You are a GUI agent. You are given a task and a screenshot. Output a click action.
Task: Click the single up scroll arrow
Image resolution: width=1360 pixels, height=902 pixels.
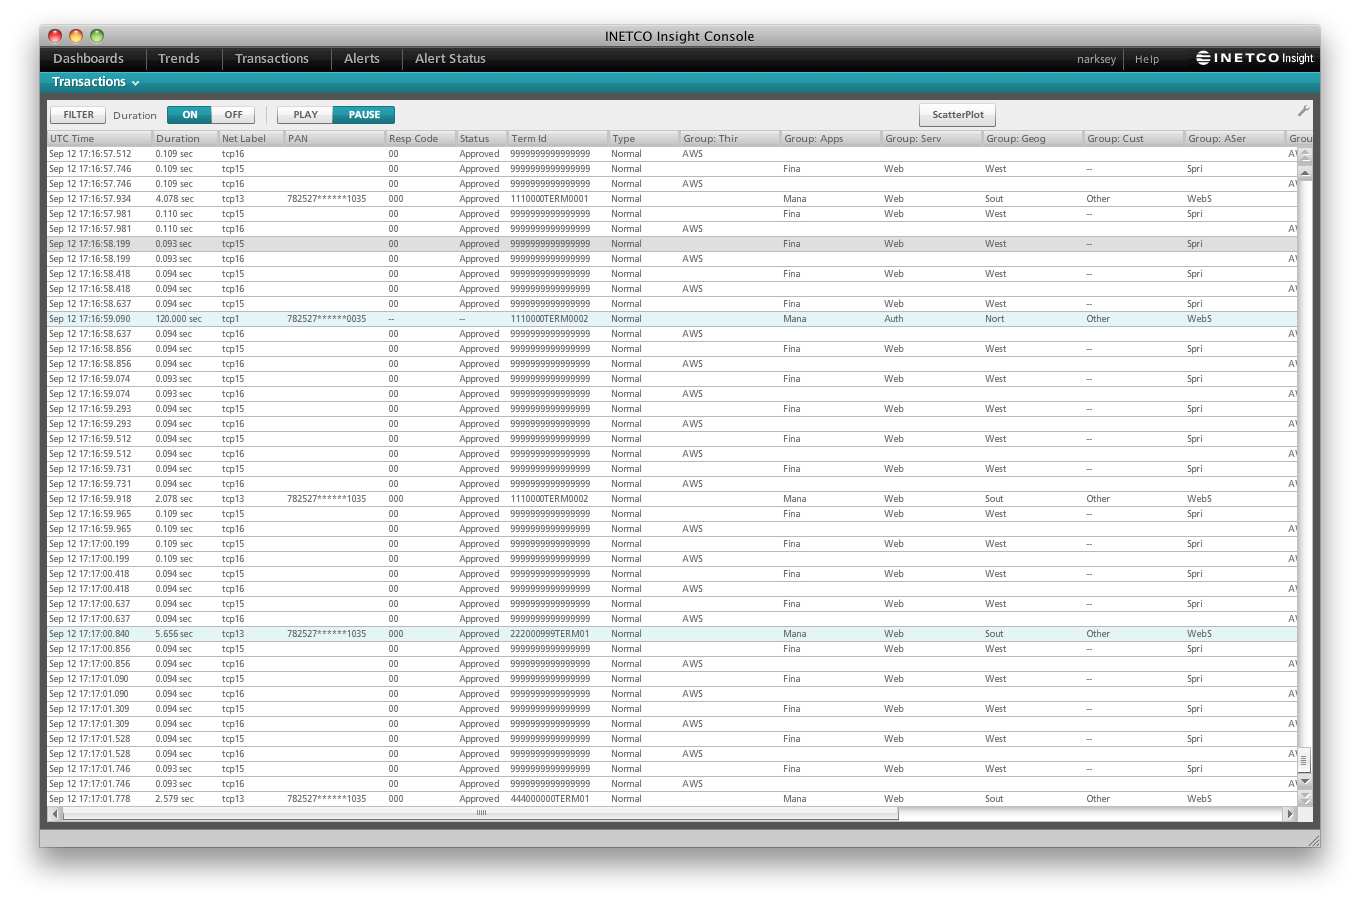click(1305, 172)
